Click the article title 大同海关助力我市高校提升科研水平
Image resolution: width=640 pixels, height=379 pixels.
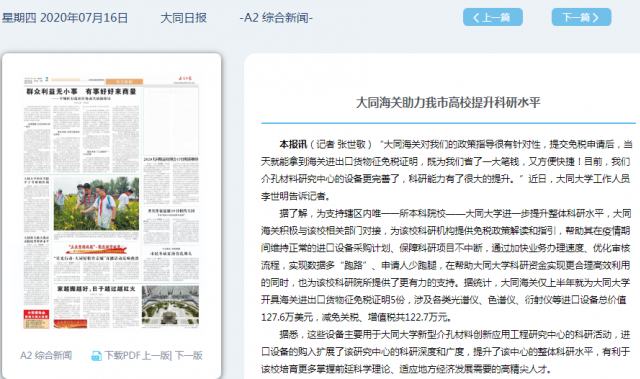448,102
